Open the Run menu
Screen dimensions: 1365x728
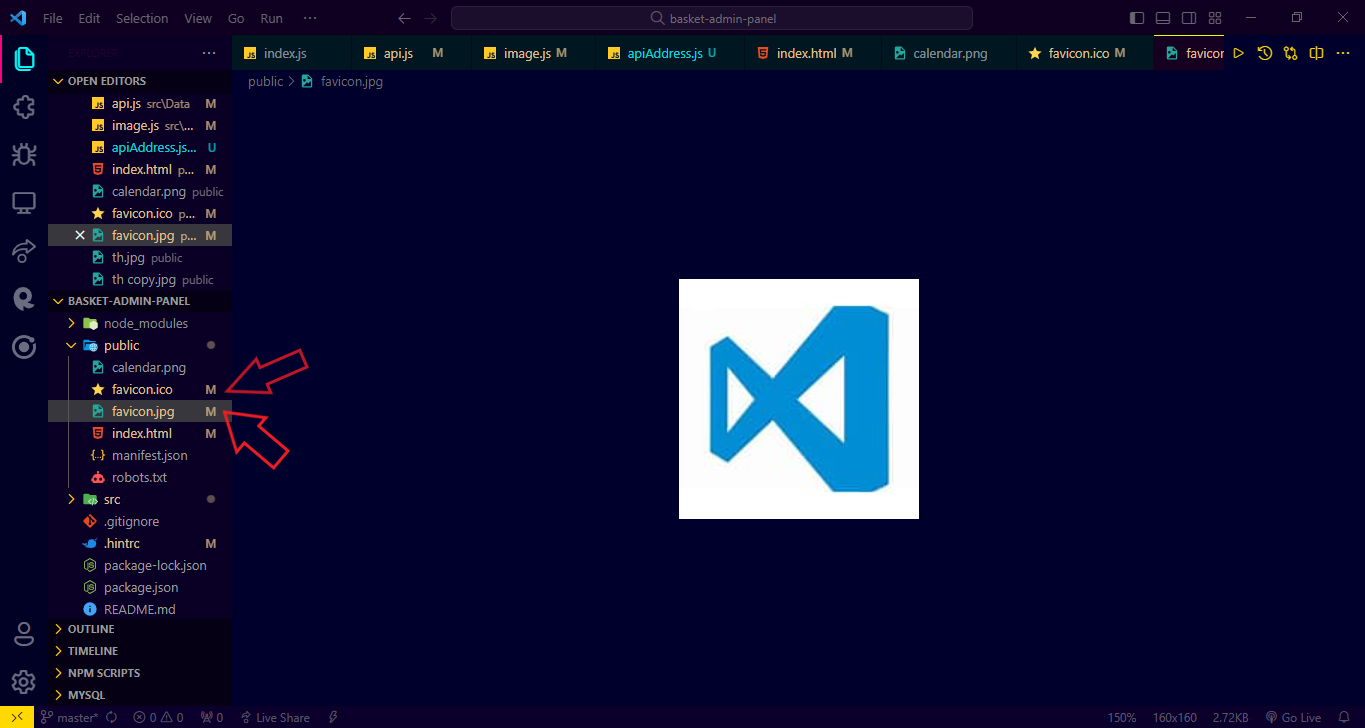[271, 18]
